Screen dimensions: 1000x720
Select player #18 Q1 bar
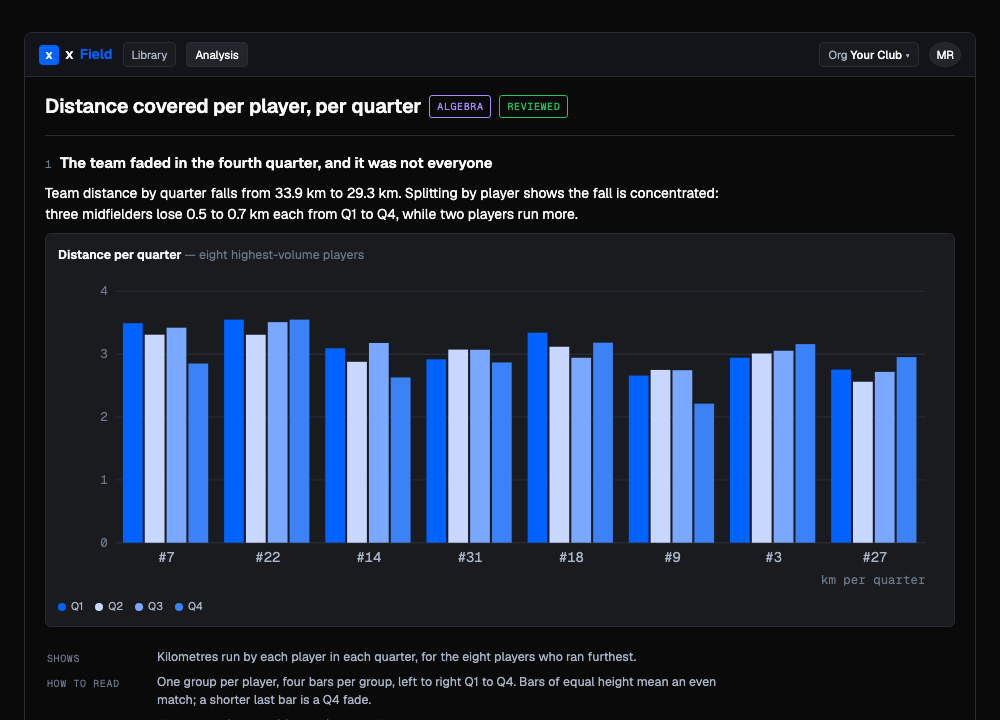pos(538,437)
